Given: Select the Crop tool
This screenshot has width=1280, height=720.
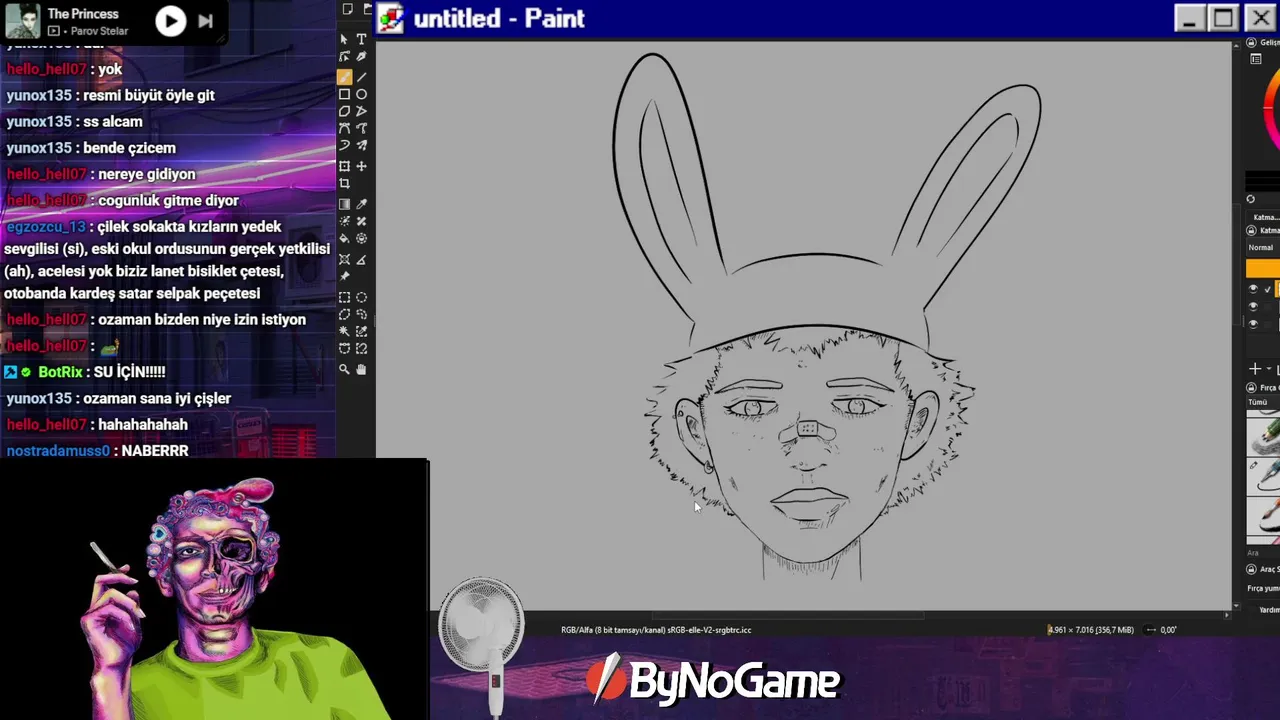Looking at the screenshot, I should click(344, 184).
